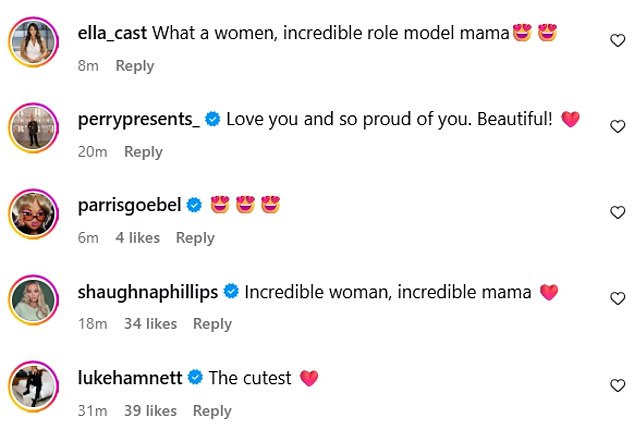Image resolution: width=634 pixels, height=442 pixels.
Task: Tap the heart beside parrisgoebel's comment
Action: pyautogui.click(x=617, y=212)
